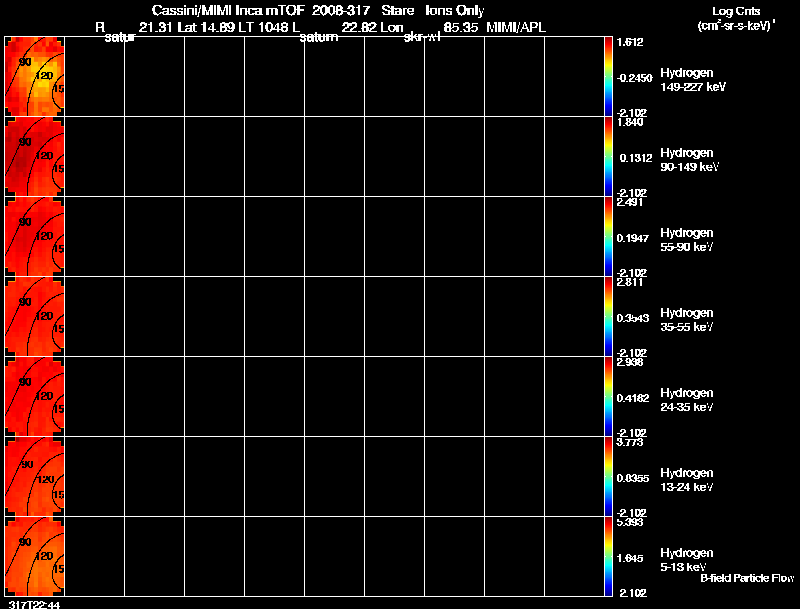
Task: Open the Hydrogen 55-90 keV image panel
Action: (x=34, y=237)
